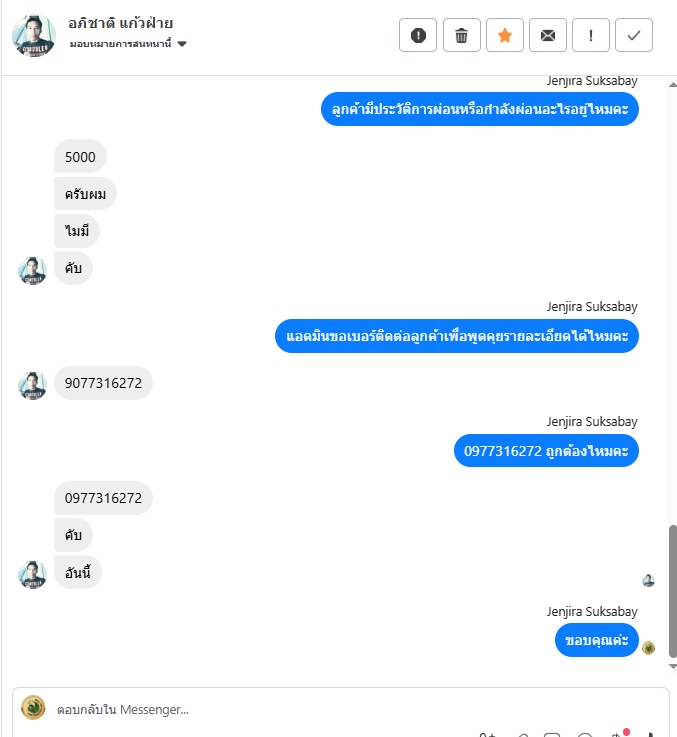Click scrollbar up arrow in chat
The width and height of the screenshot is (677, 737).
coord(673,85)
